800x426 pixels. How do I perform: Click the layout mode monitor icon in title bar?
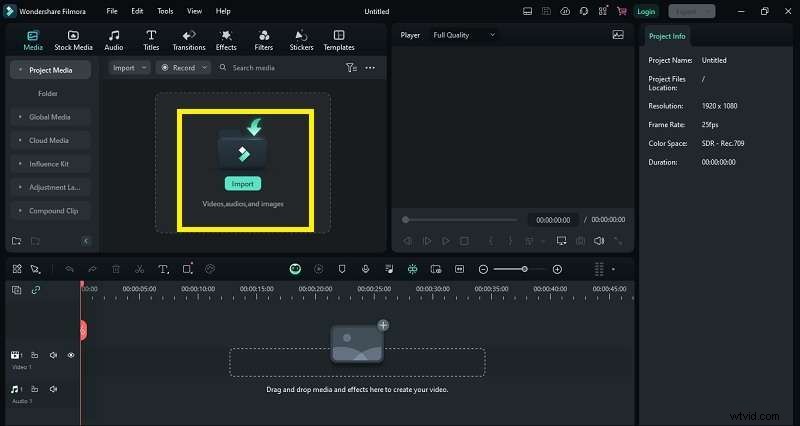click(x=528, y=11)
